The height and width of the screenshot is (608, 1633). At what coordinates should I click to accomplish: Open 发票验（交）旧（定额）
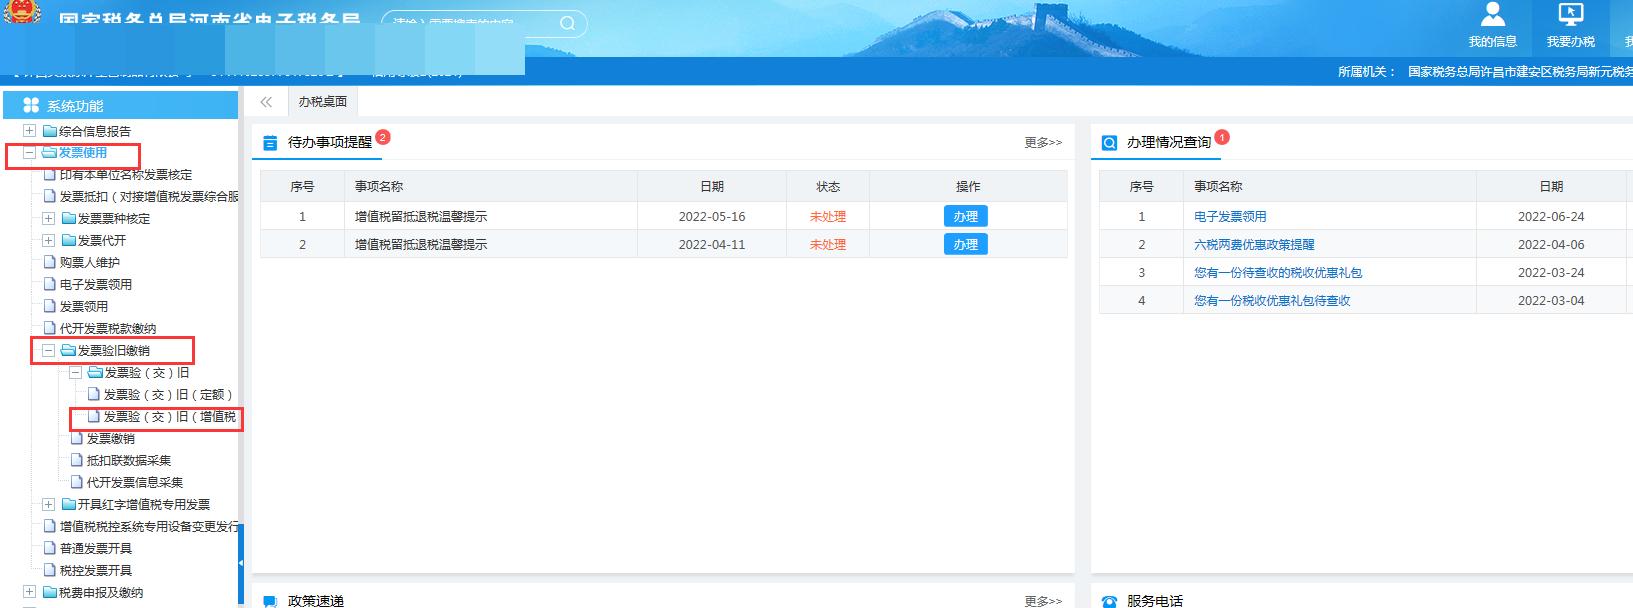(x=168, y=395)
